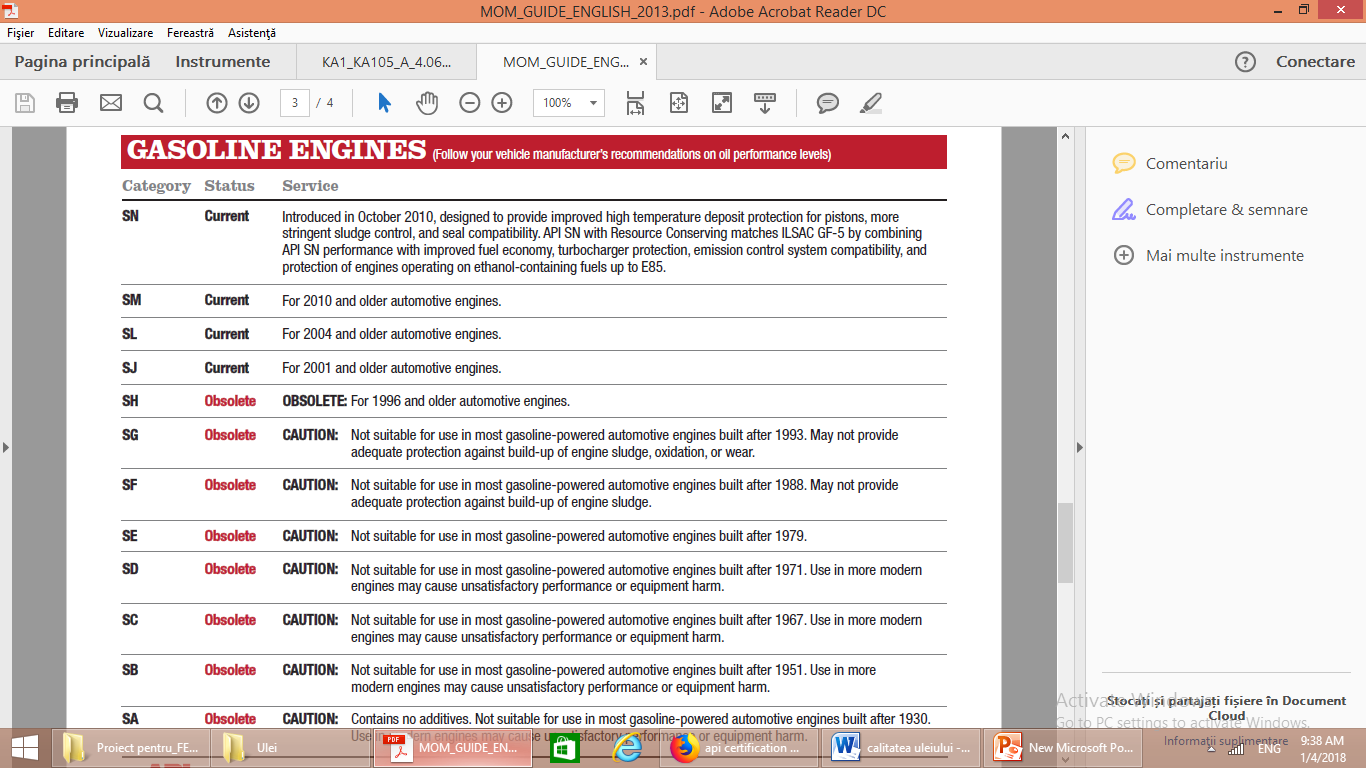Zoom in with plus button

point(502,103)
